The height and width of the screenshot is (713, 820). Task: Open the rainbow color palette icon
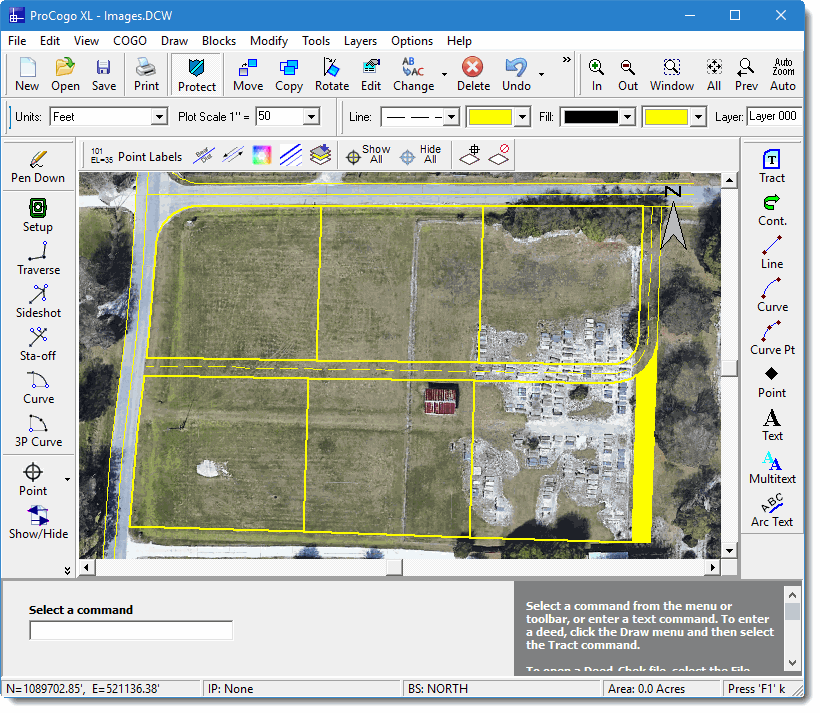tap(261, 155)
